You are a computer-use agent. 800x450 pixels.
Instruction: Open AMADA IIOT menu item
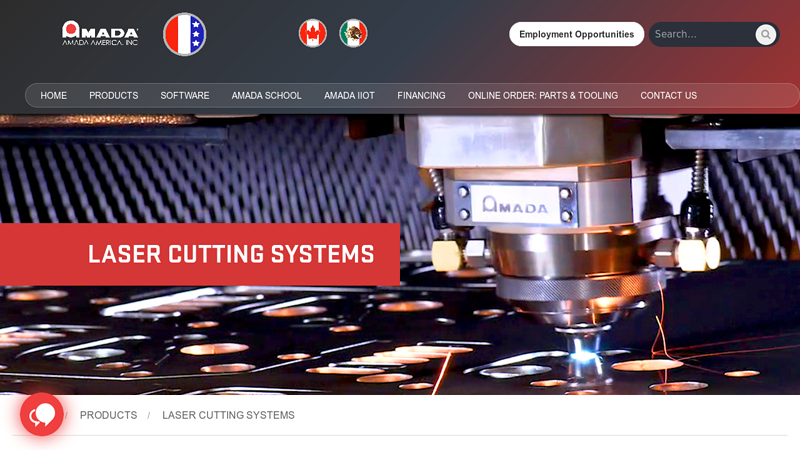(349, 95)
